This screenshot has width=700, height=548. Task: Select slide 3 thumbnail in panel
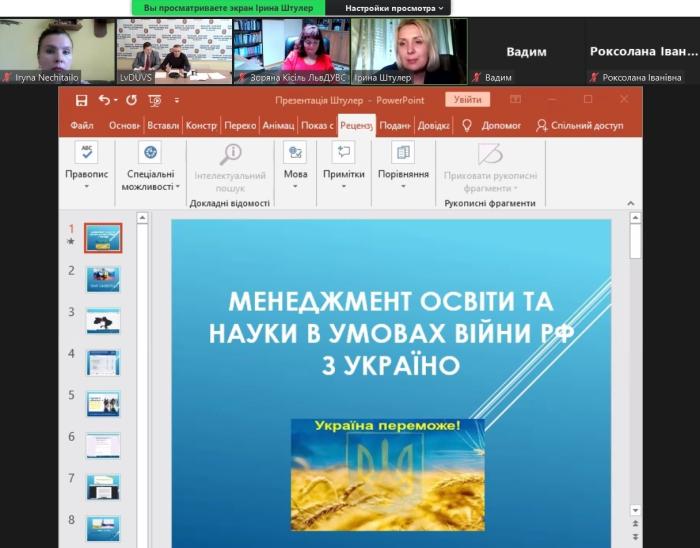click(x=103, y=321)
